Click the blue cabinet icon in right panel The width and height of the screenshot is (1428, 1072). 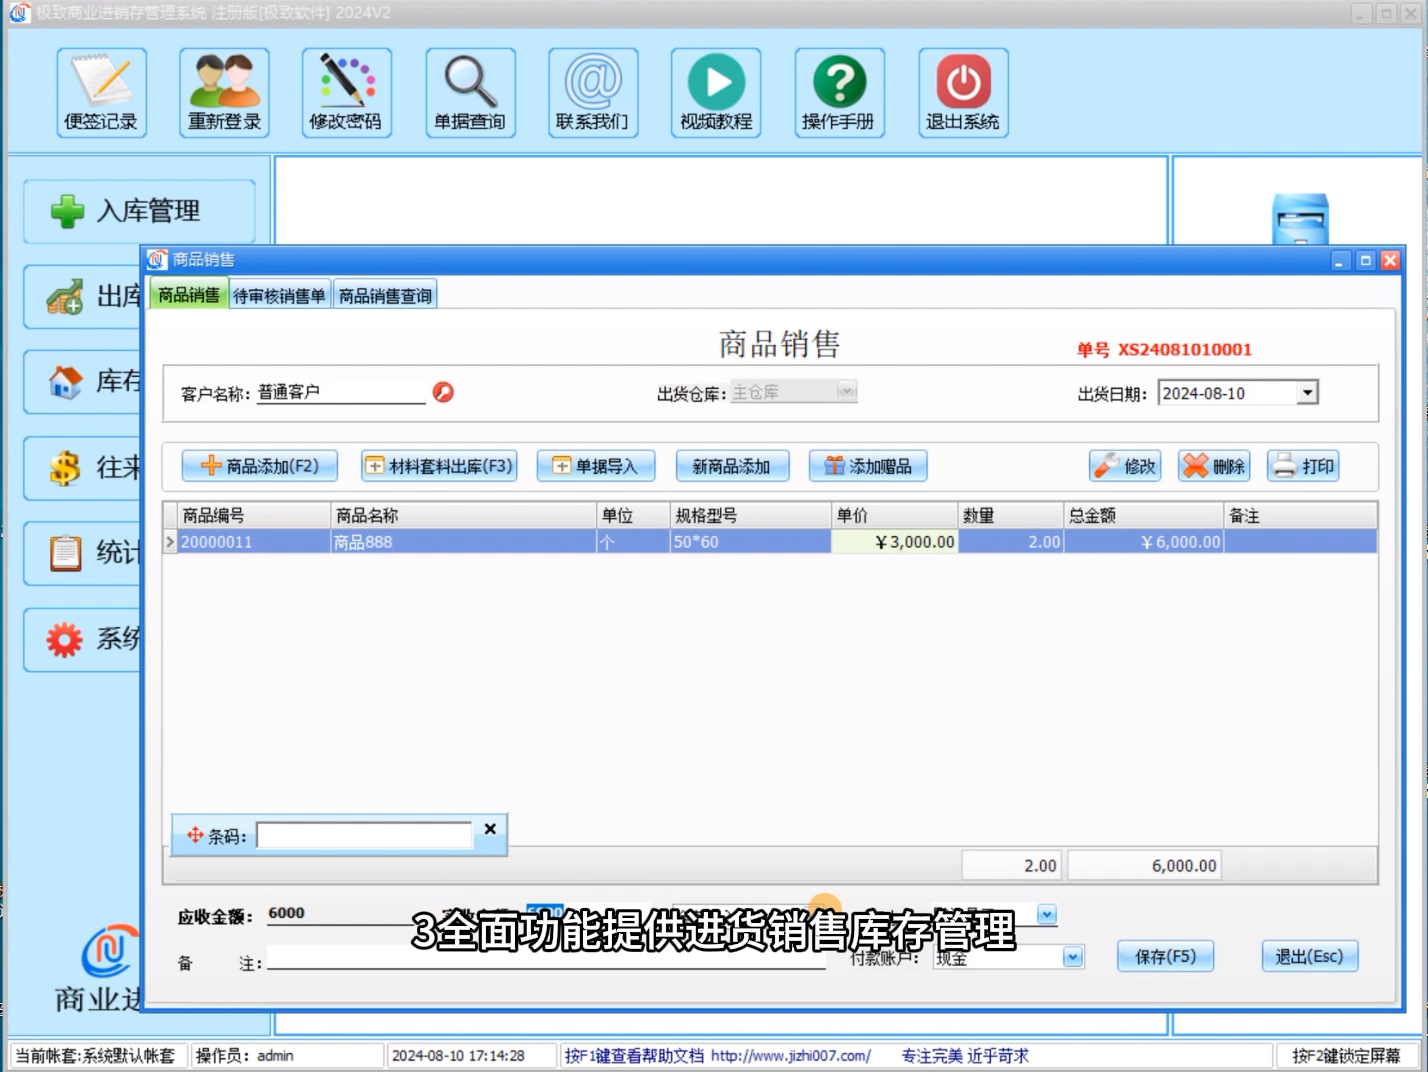click(x=1301, y=219)
